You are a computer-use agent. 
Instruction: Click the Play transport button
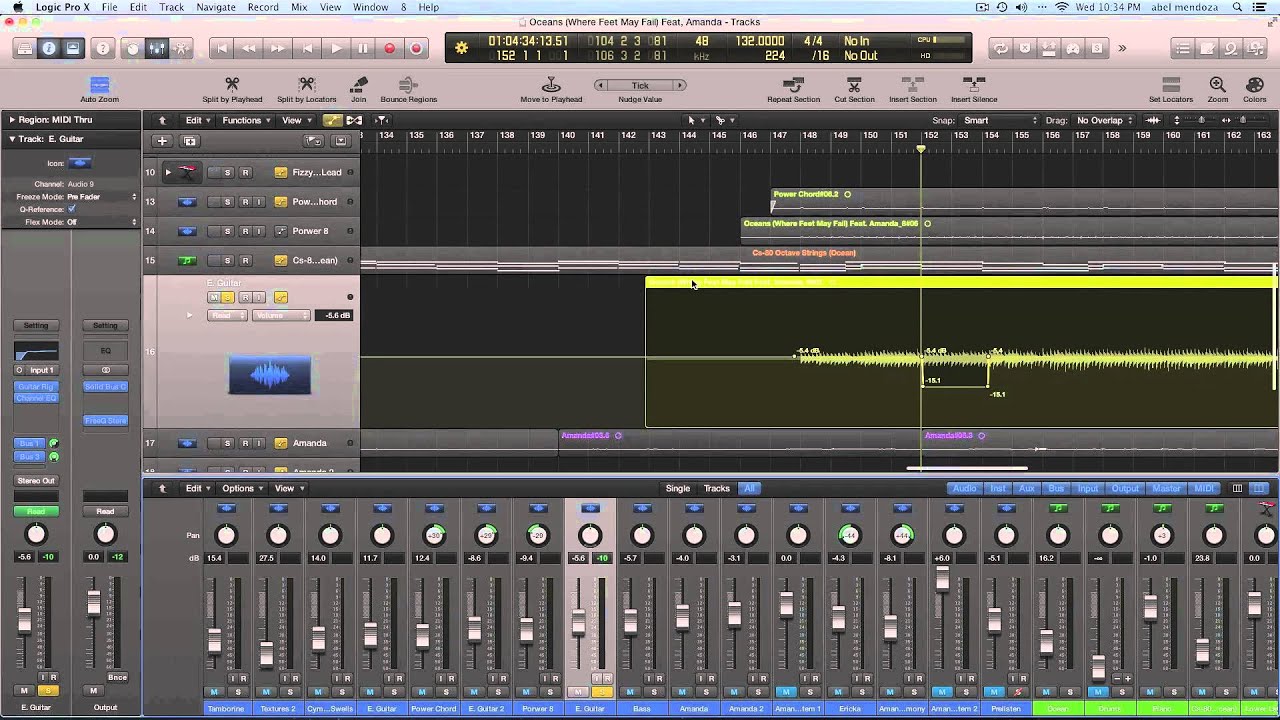click(x=336, y=48)
